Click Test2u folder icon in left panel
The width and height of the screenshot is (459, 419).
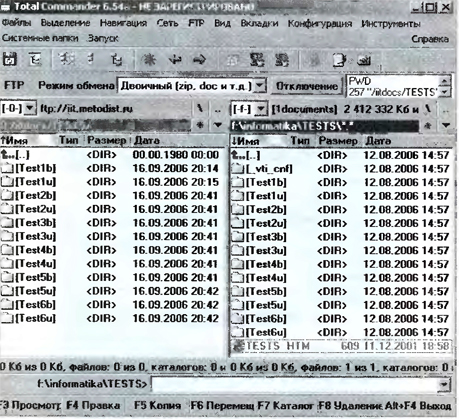point(7,209)
